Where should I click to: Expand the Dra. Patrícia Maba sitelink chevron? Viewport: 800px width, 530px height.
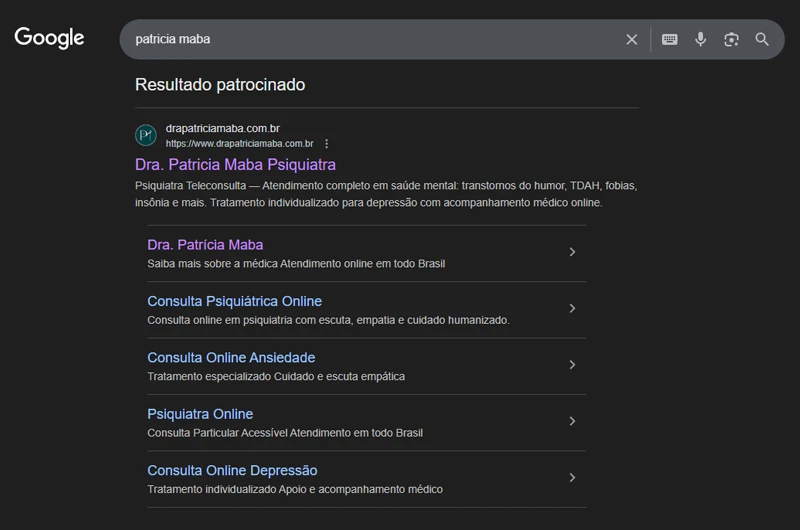pyautogui.click(x=572, y=252)
